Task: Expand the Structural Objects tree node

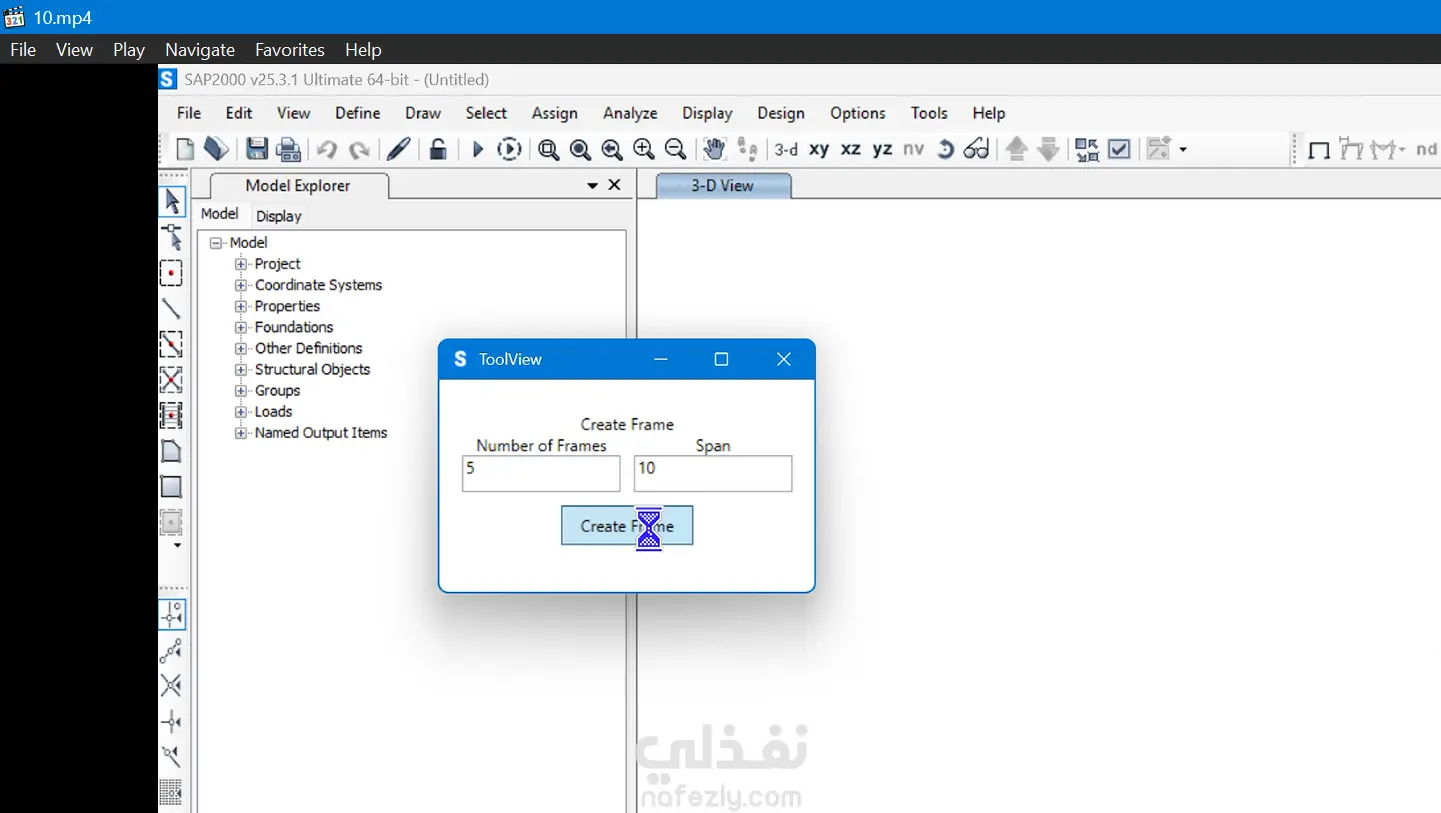Action: click(241, 370)
